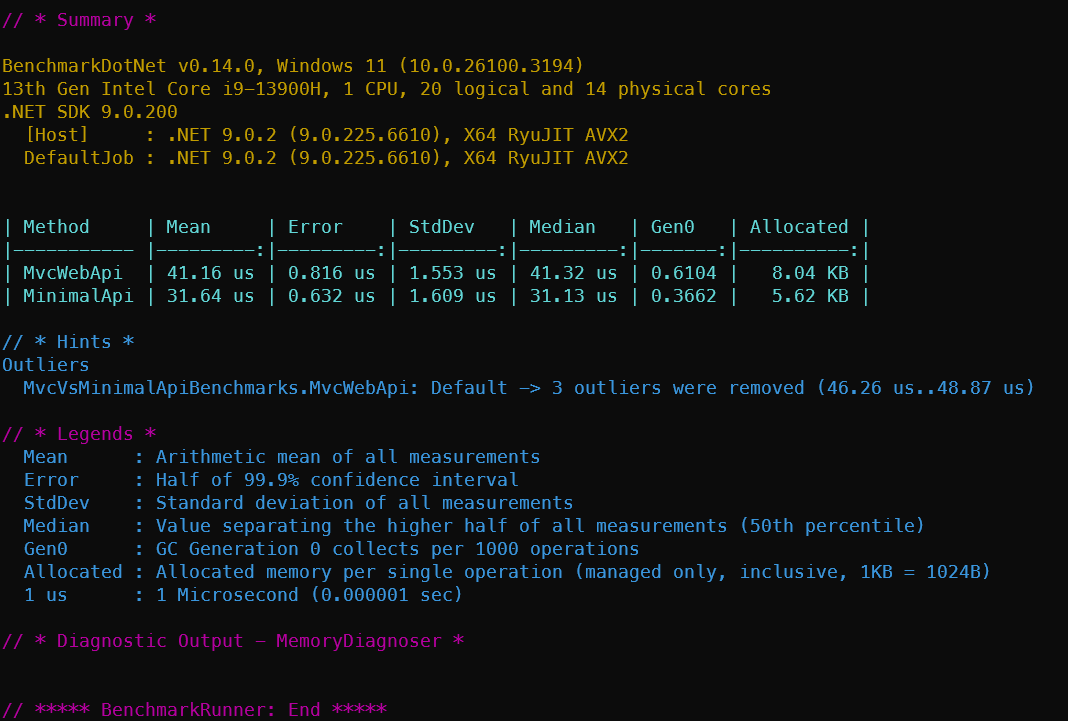This screenshot has height=721, width=1068.
Task: Click the Gen0 value 0.6104
Action: coord(683,273)
